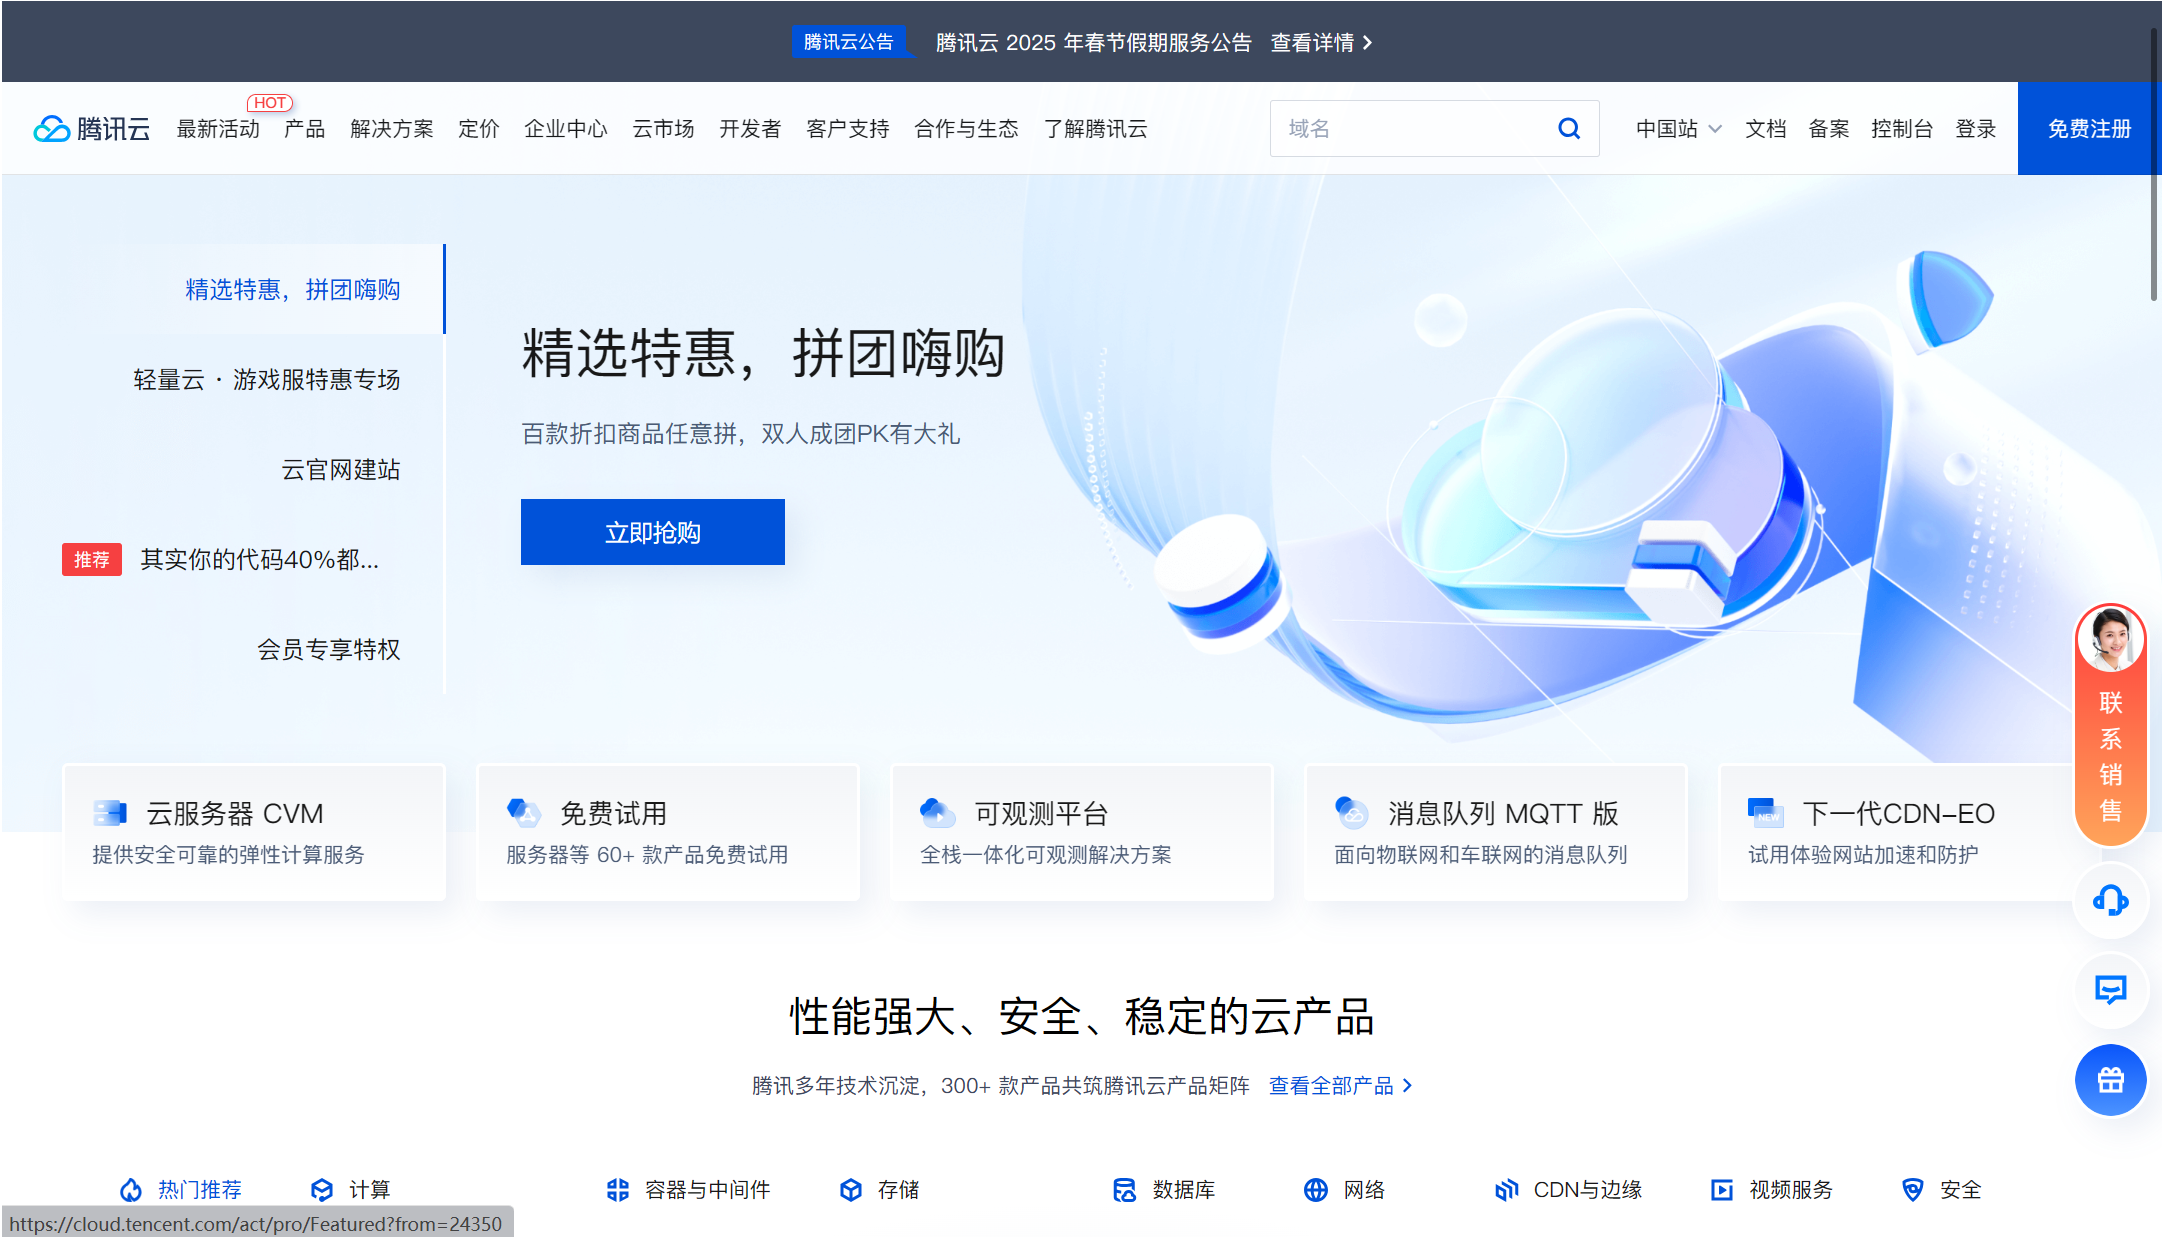2164x1237 pixels.
Task: Click the 联系销售 sales agent avatar
Action: 2110,640
